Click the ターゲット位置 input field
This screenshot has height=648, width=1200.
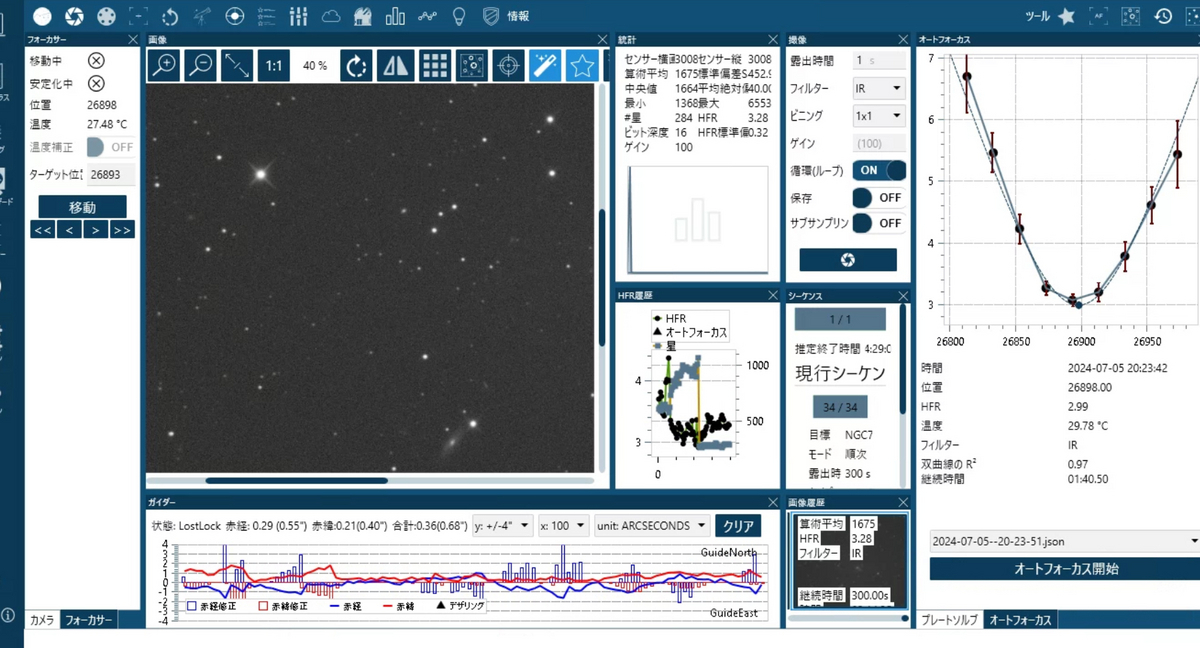click(x=111, y=175)
